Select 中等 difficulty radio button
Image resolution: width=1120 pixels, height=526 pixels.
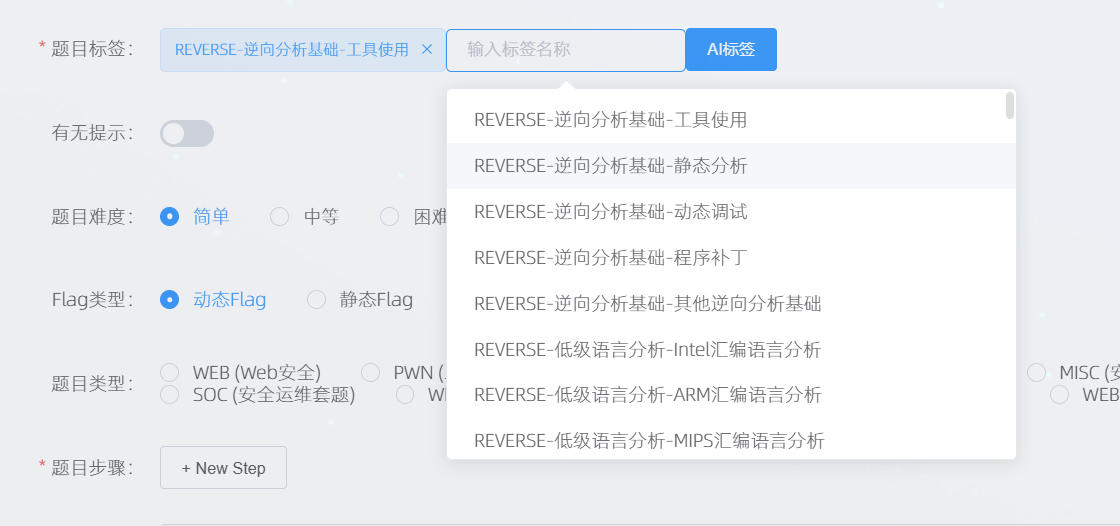(280, 216)
